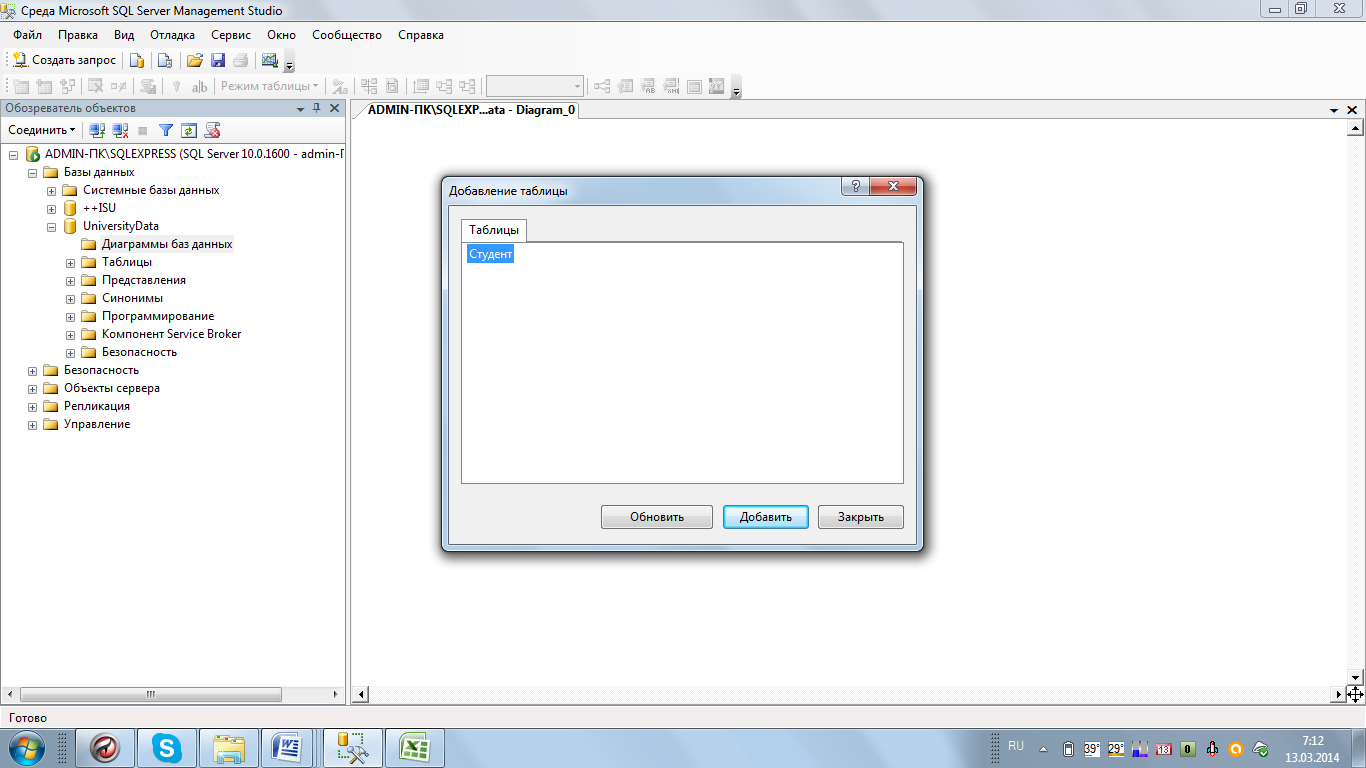1366x768 pixels.
Task: Open the Сервис menu
Action: tap(231, 35)
